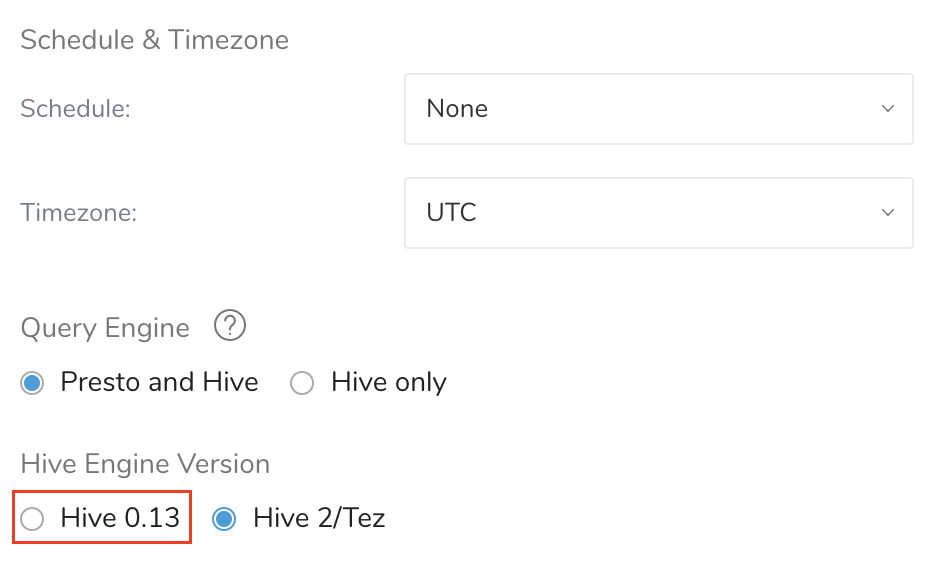Click the "Schedule:" field label
The width and height of the screenshot is (944, 564).
75,108
